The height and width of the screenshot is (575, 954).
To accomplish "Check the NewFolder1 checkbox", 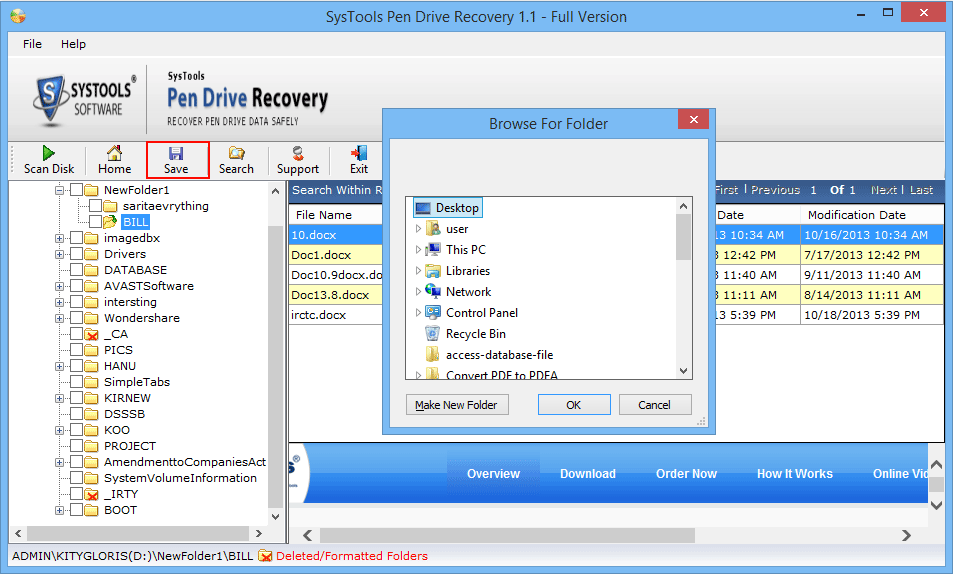I will coord(77,190).
